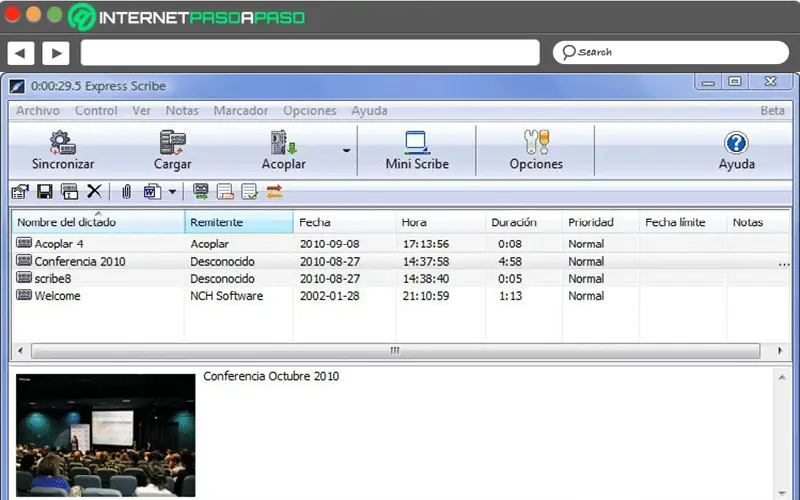Open the Opciones tools button
This screenshot has height=500, width=800.
click(536, 151)
